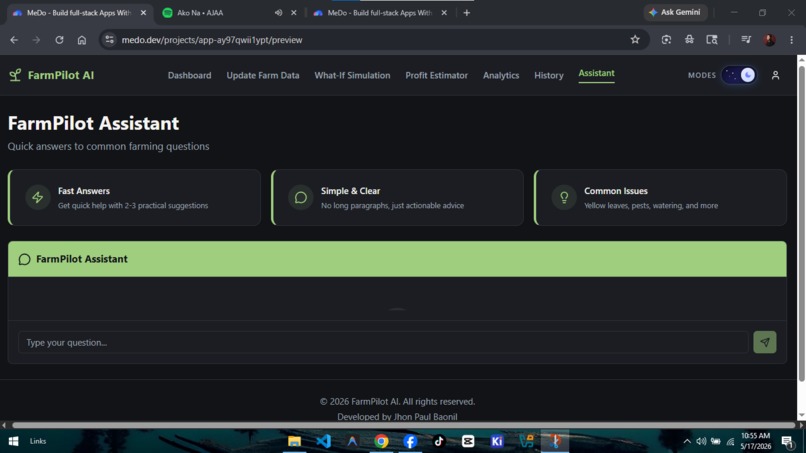The width and height of the screenshot is (806, 453).
Task: Click the 'Fast Answers' card title
Action: (x=84, y=191)
